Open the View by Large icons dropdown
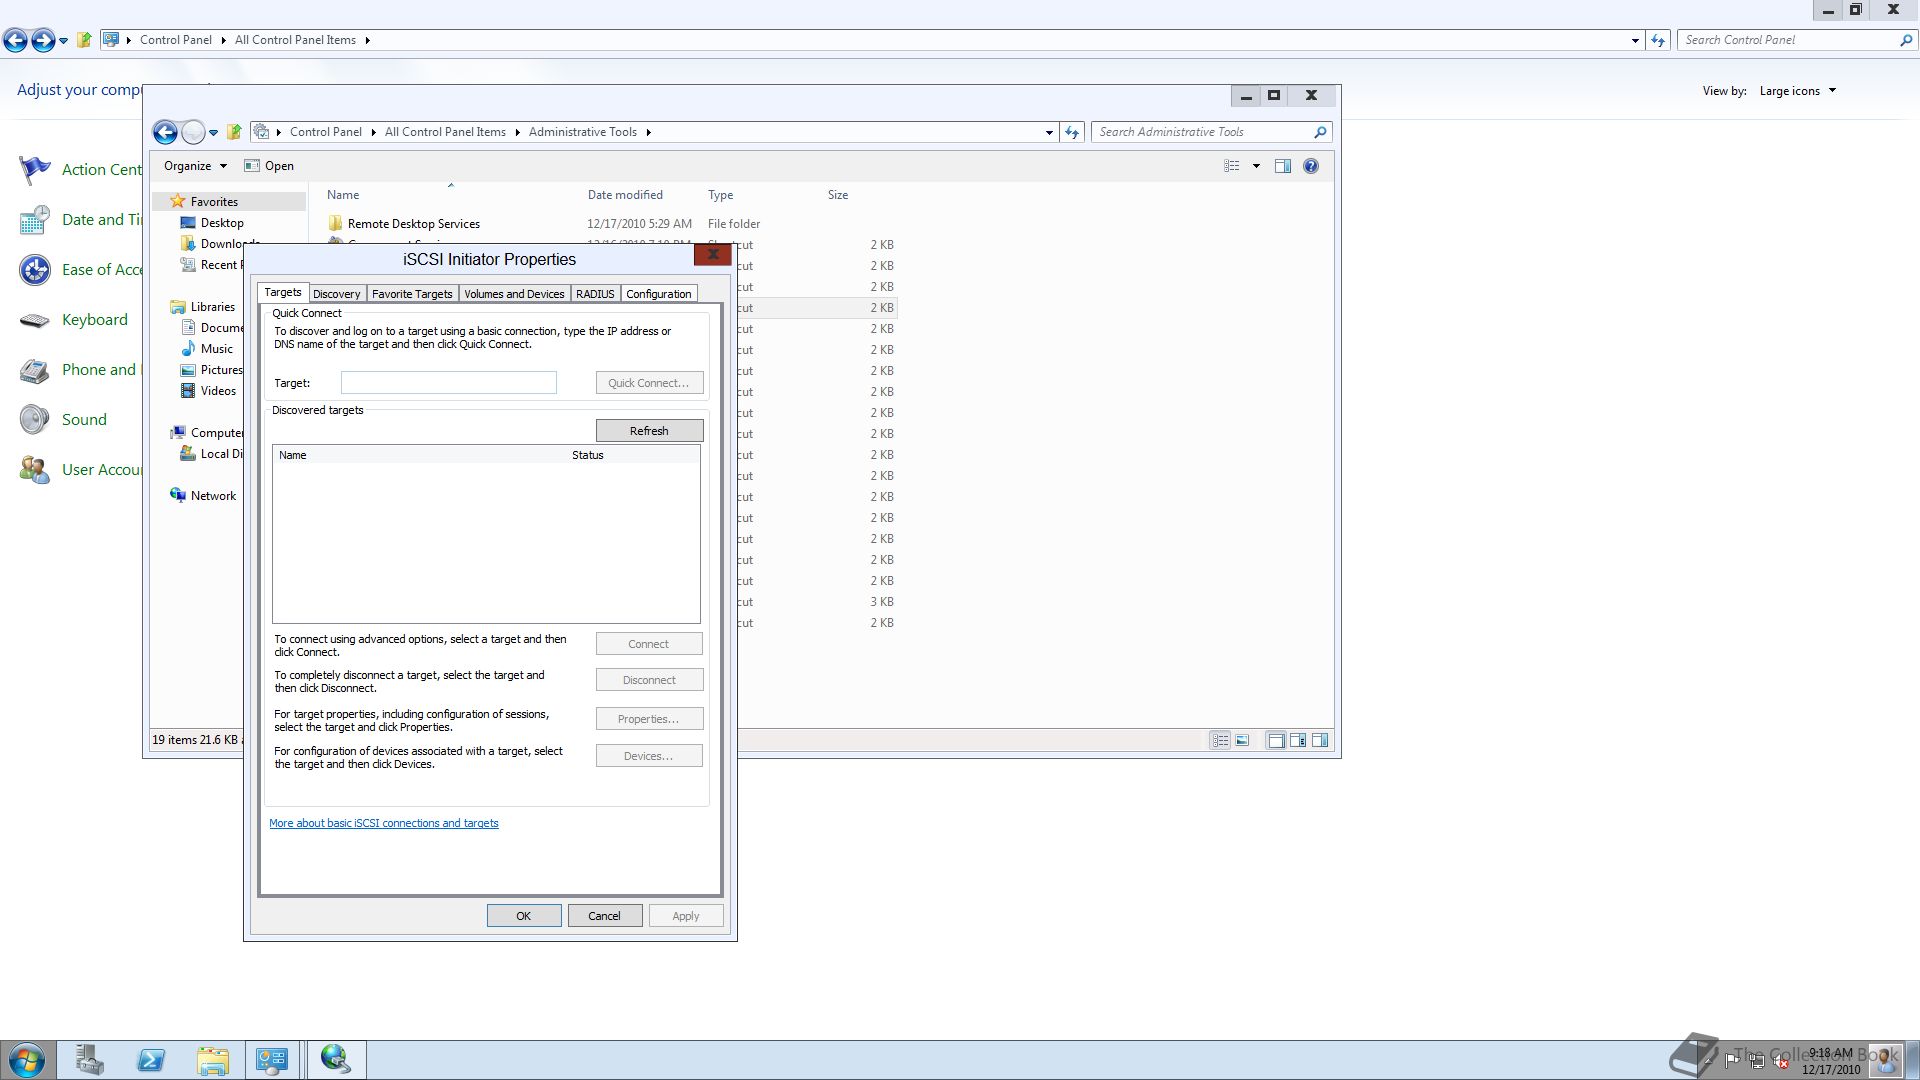Viewport: 1920px width, 1080px height. (1797, 91)
